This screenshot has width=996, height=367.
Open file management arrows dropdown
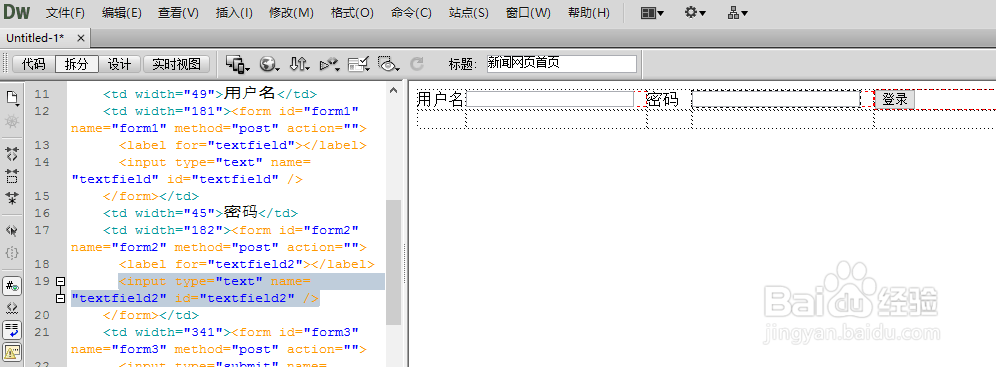[299, 64]
